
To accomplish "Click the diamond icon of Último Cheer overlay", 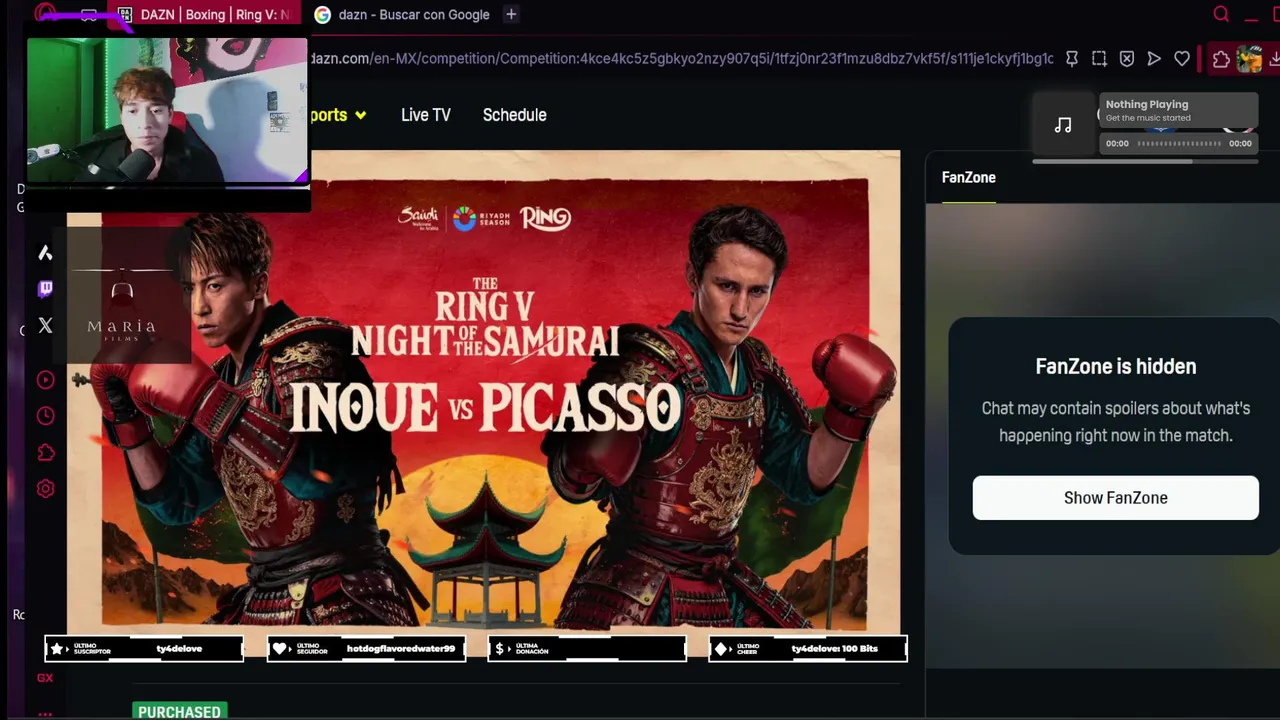I will (x=721, y=649).
